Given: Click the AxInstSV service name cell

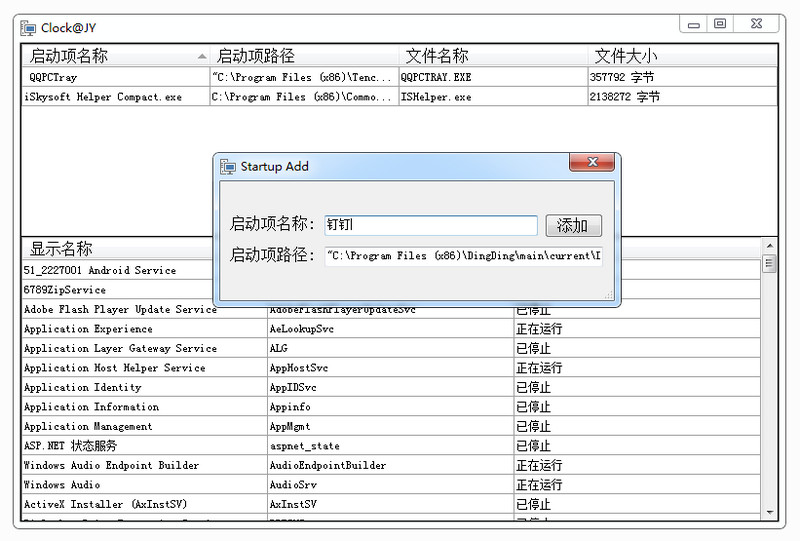Looking at the screenshot, I should 390,504.
